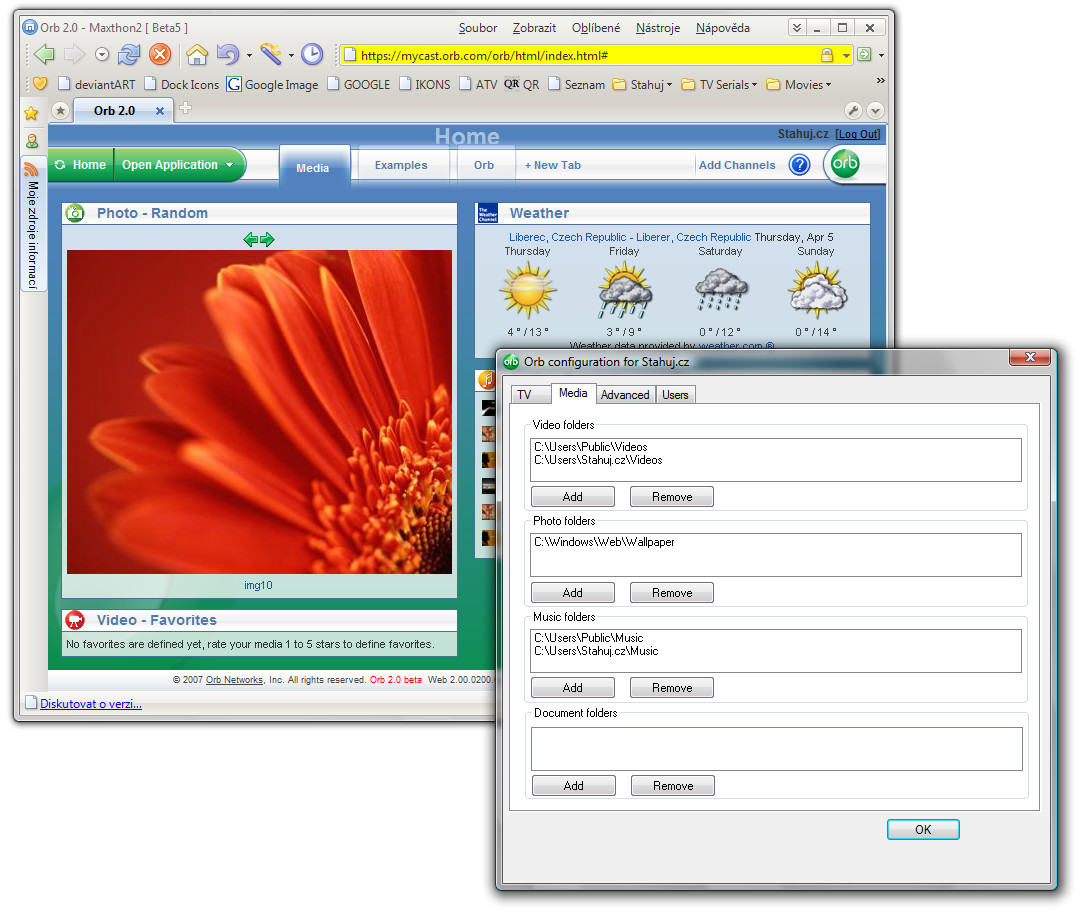Click The Weather Channel logo icon
The image size is (1077, 911).
tap(487, 213)
